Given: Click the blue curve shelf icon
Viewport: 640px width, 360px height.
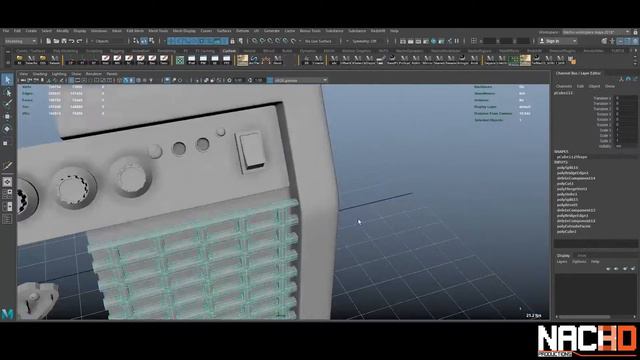Looking at the screenshot, I should (x=254, y=60).
